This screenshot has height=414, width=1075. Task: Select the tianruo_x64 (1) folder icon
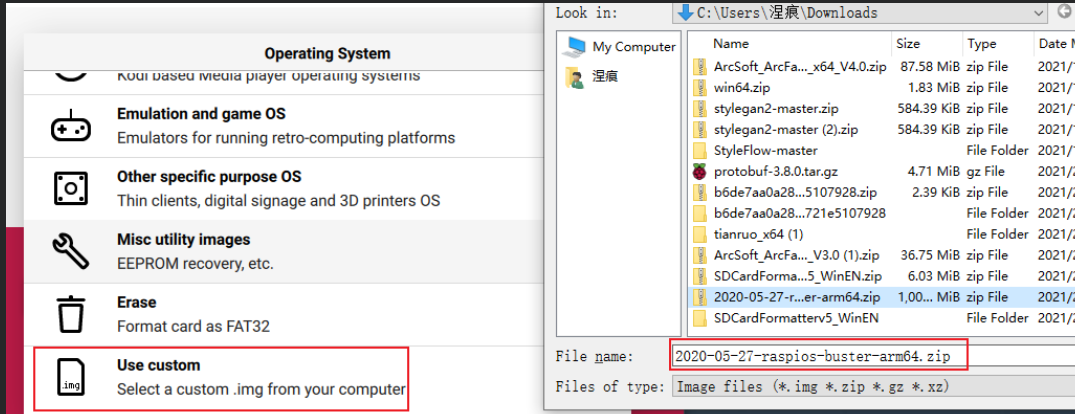(x=700, y=234)
